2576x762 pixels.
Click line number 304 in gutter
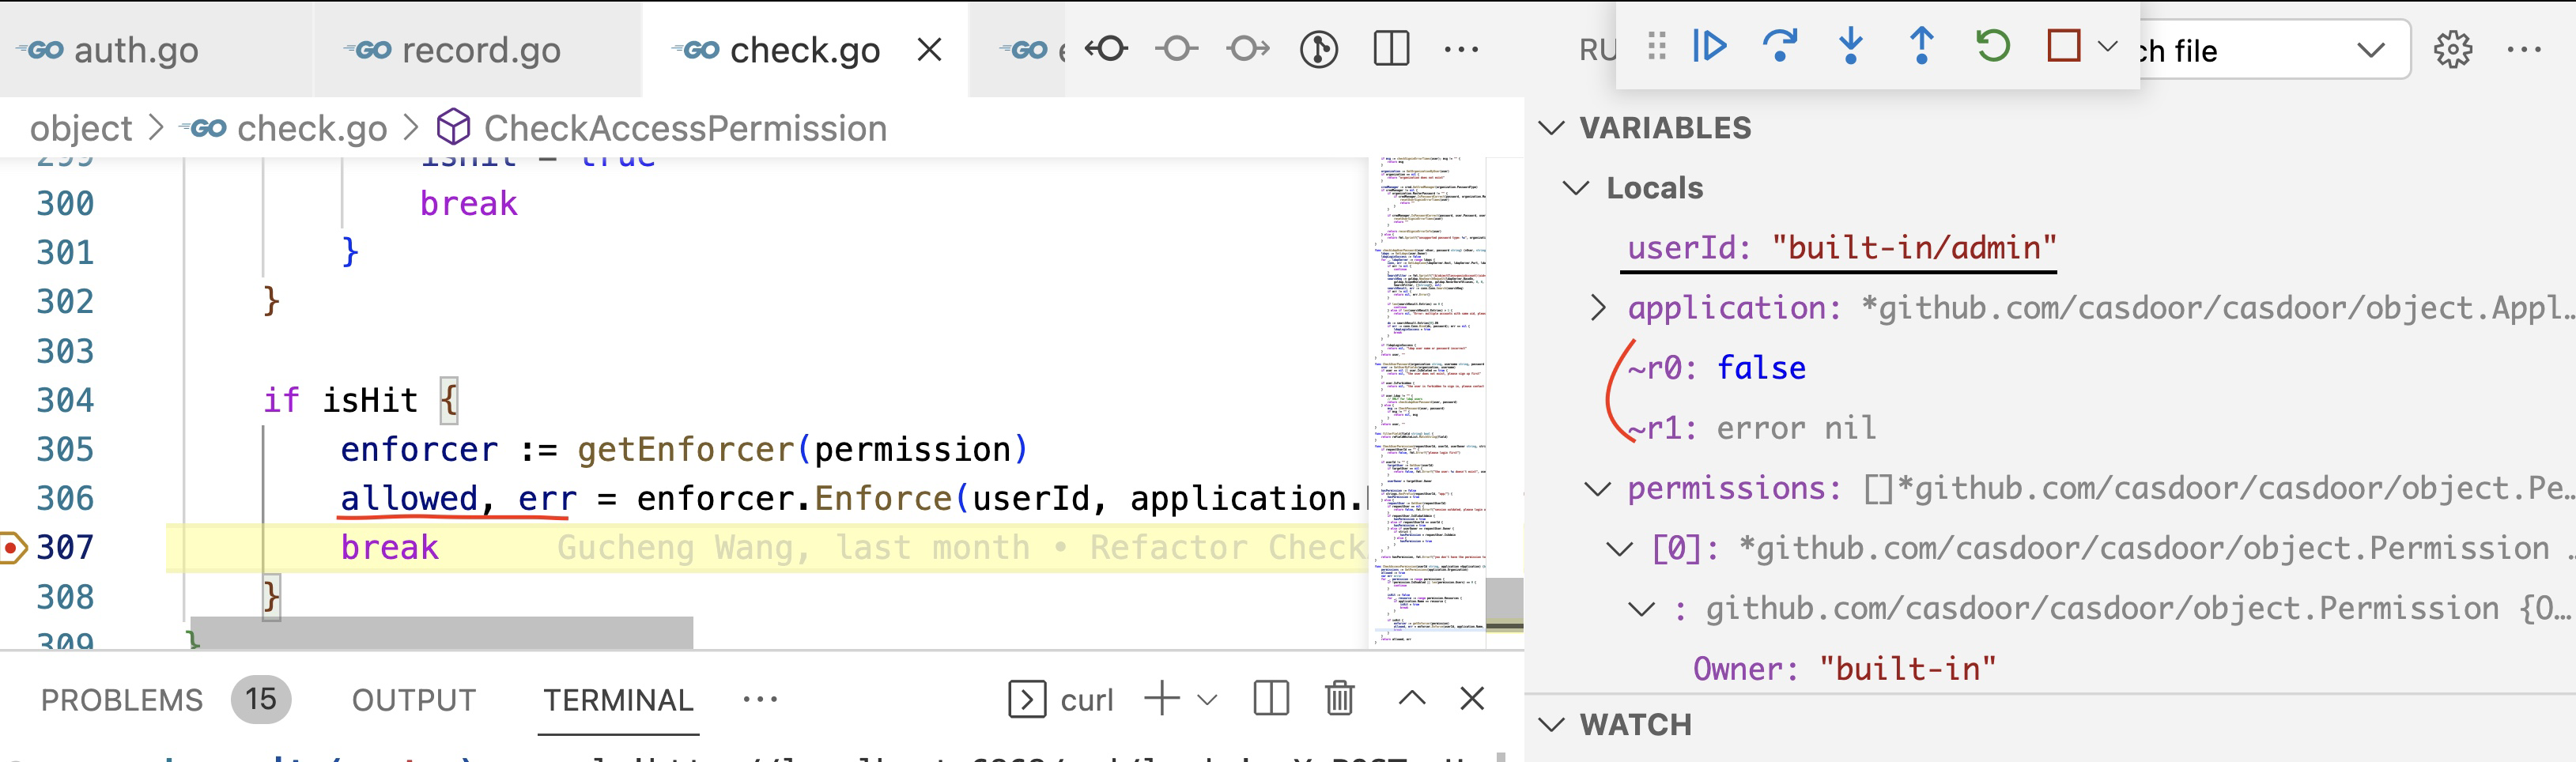(65, 400)
